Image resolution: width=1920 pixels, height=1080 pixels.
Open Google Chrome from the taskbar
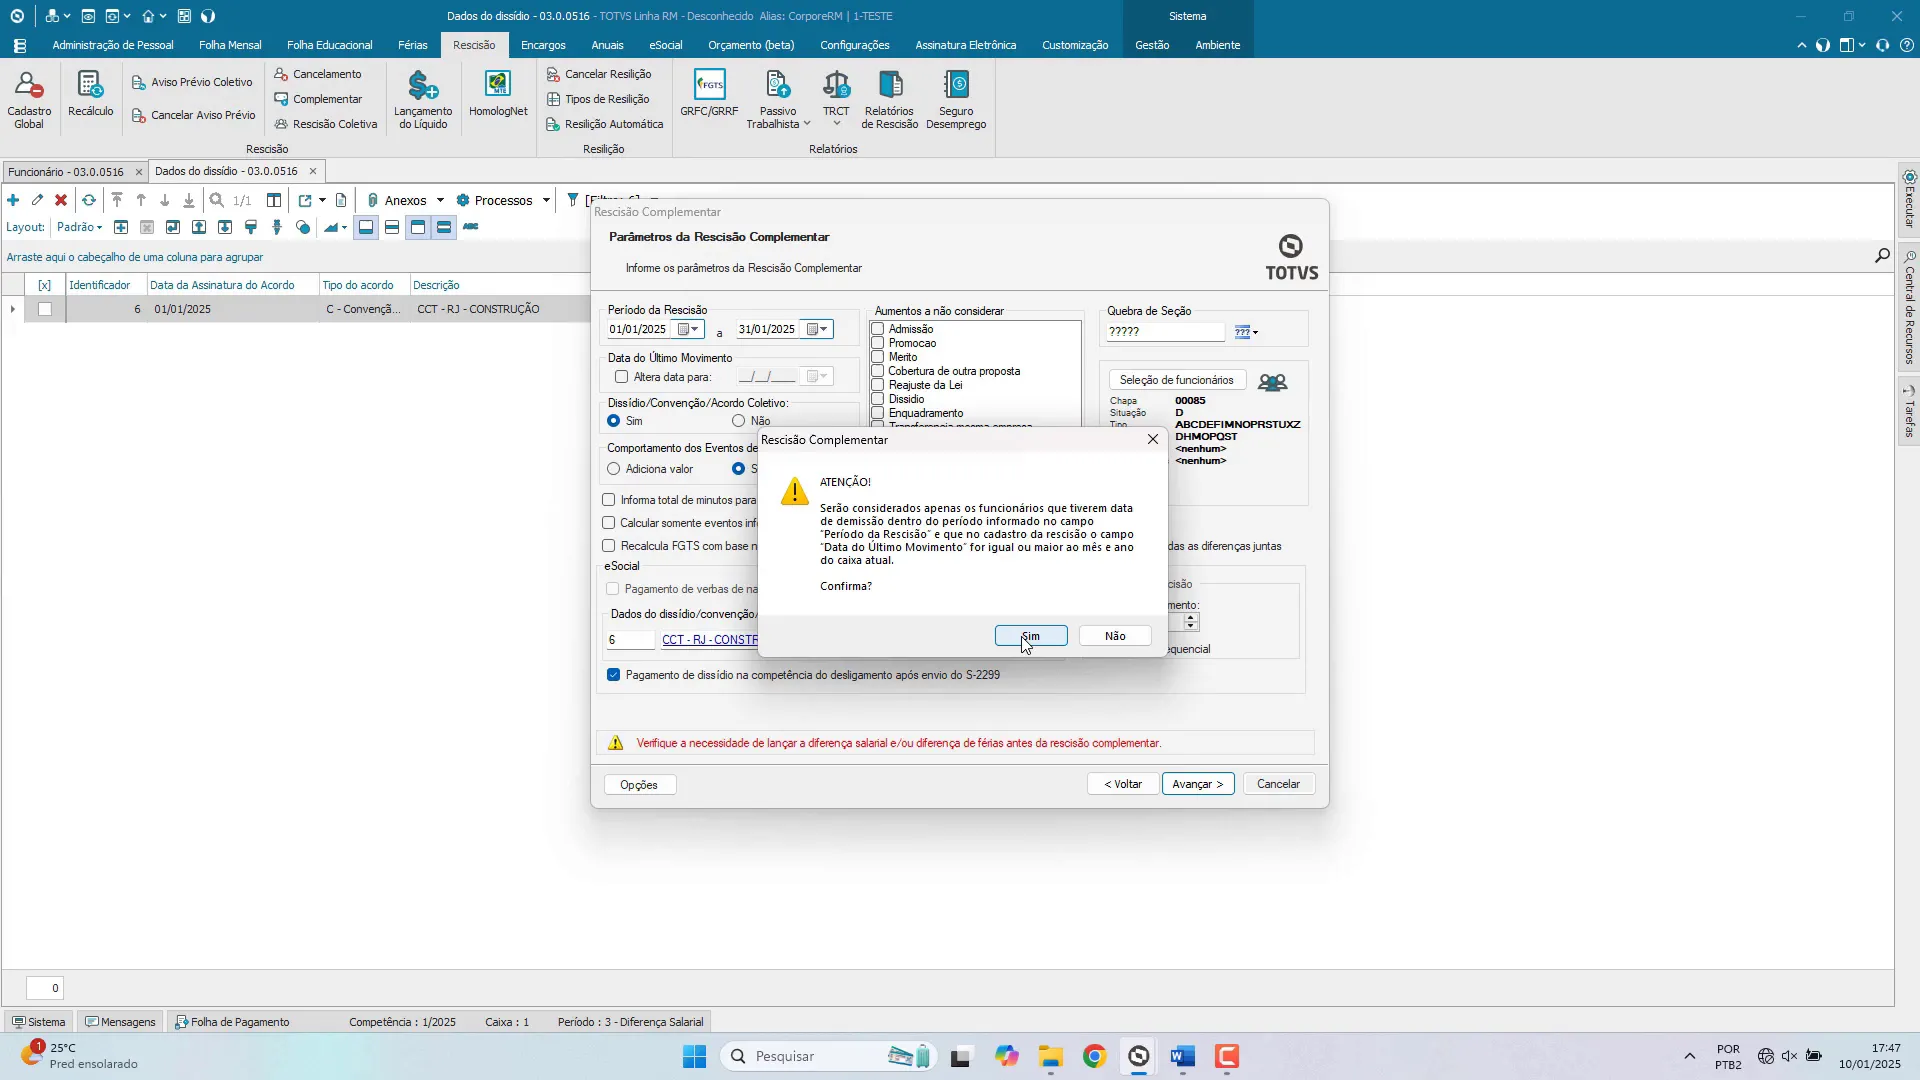point(1095,1056)
